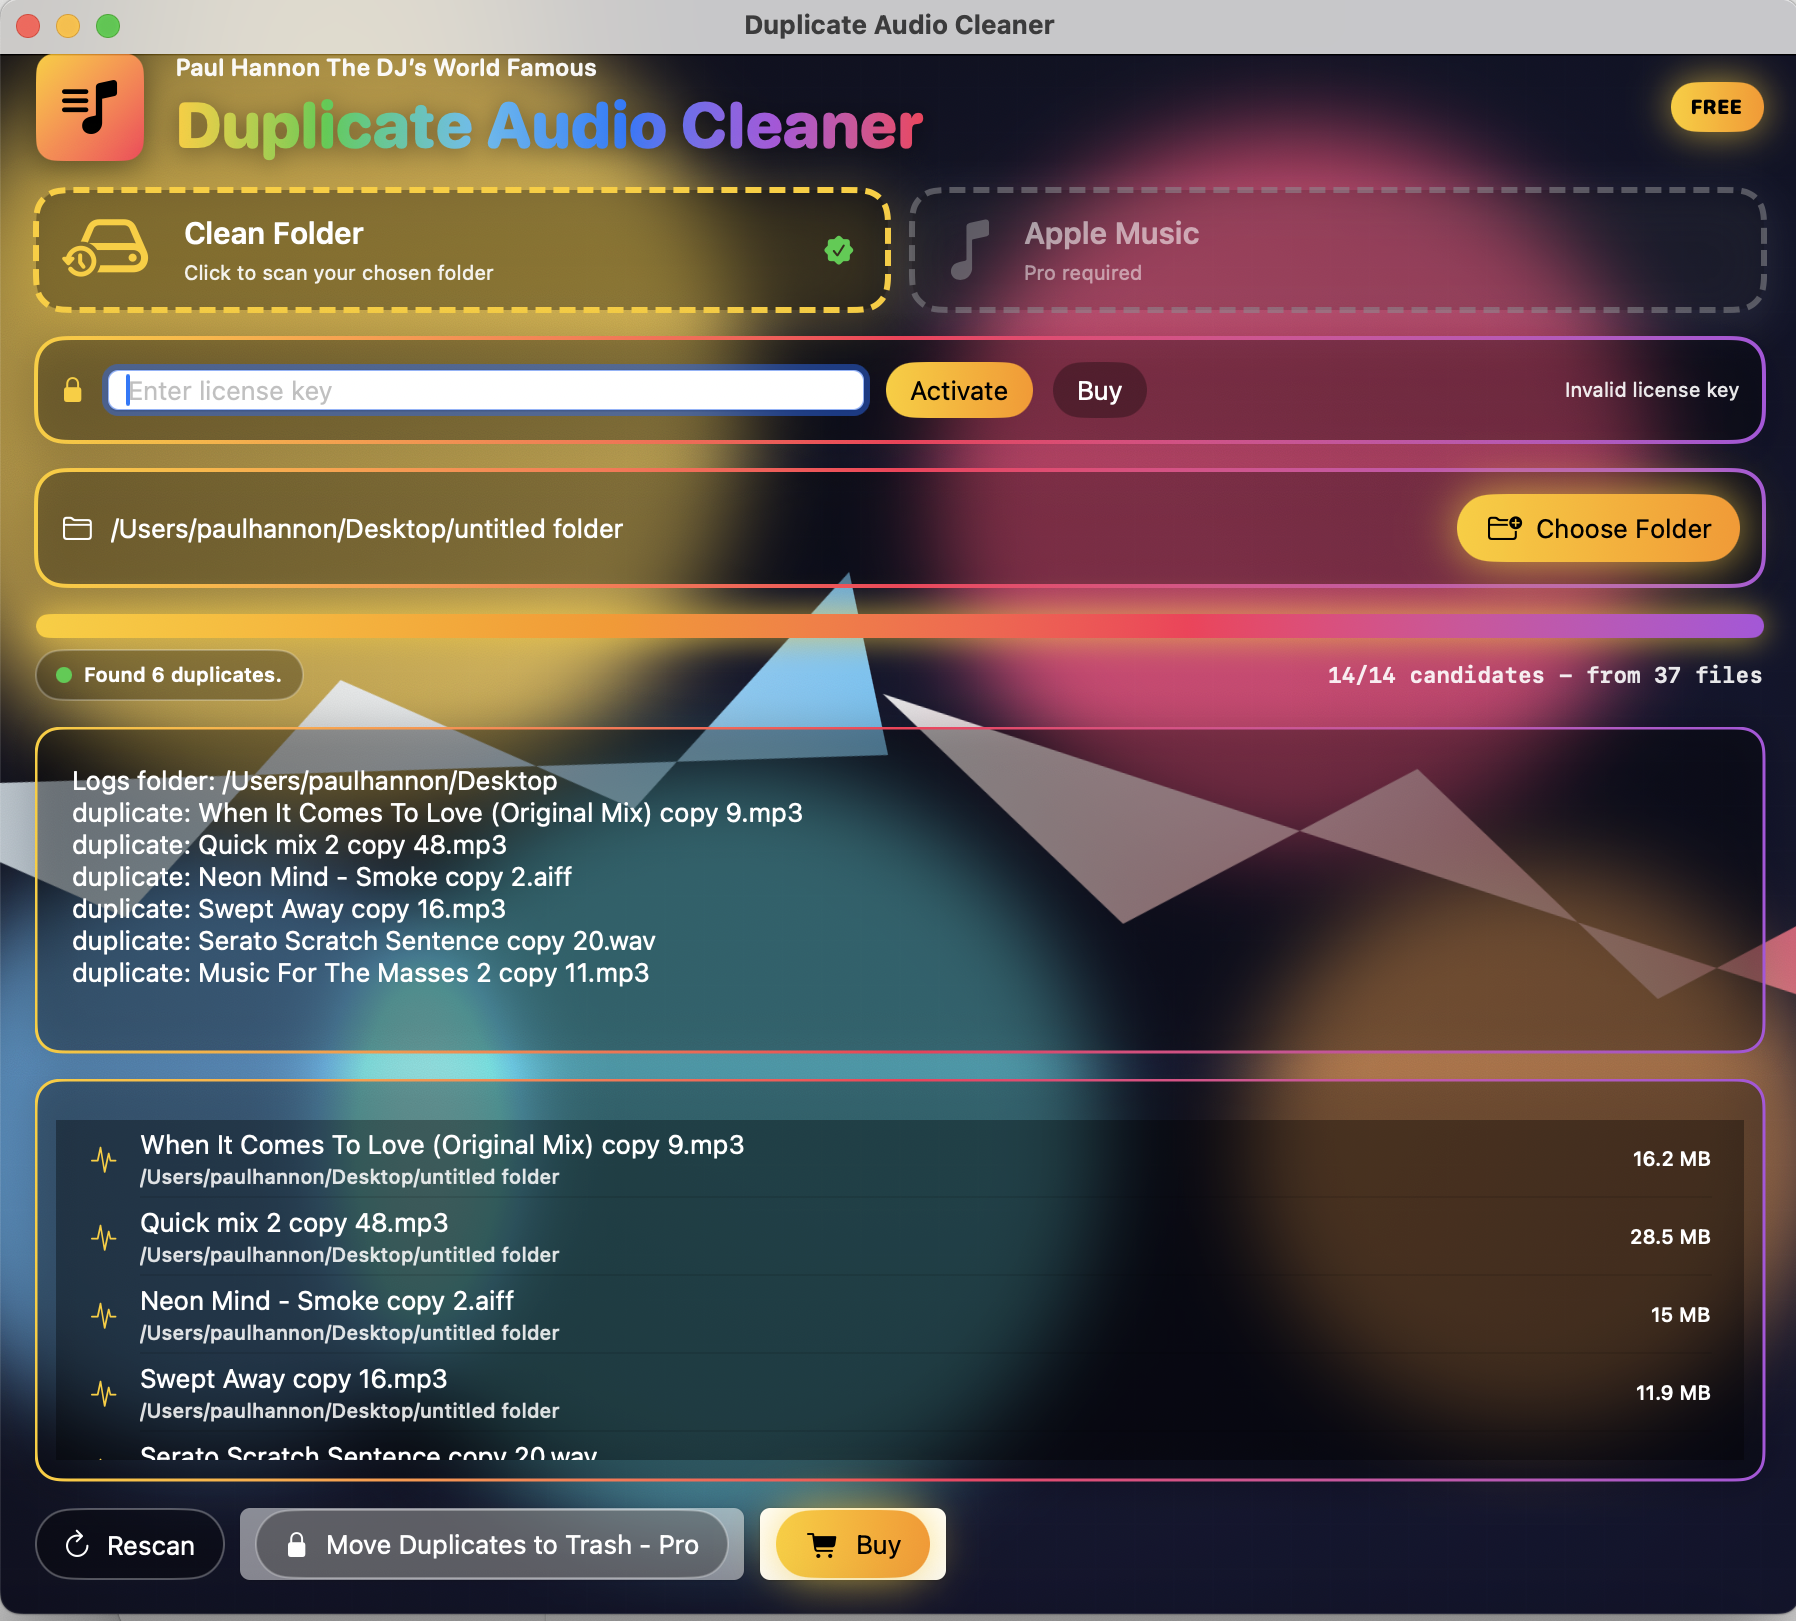Screen dimensions: 1796x1621
Task: Close the window with the red button
Action: [x=28, y=25]
